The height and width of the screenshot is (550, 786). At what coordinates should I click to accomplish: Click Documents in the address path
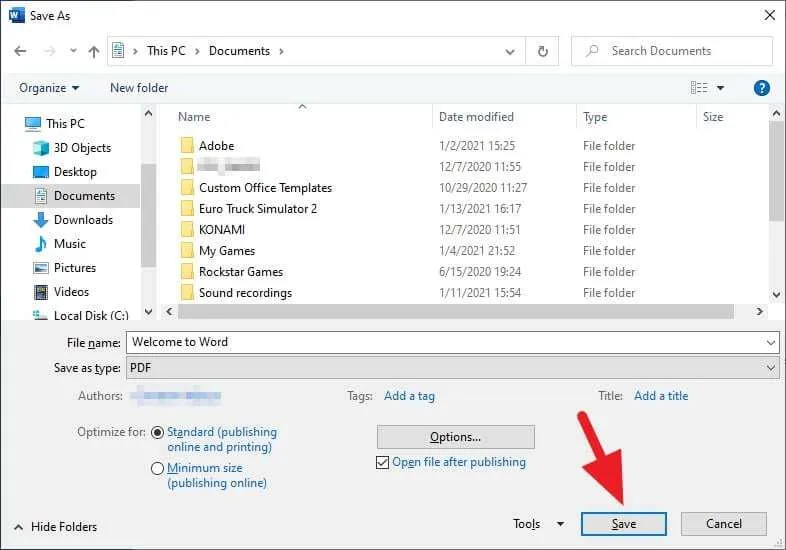(239, 51)
